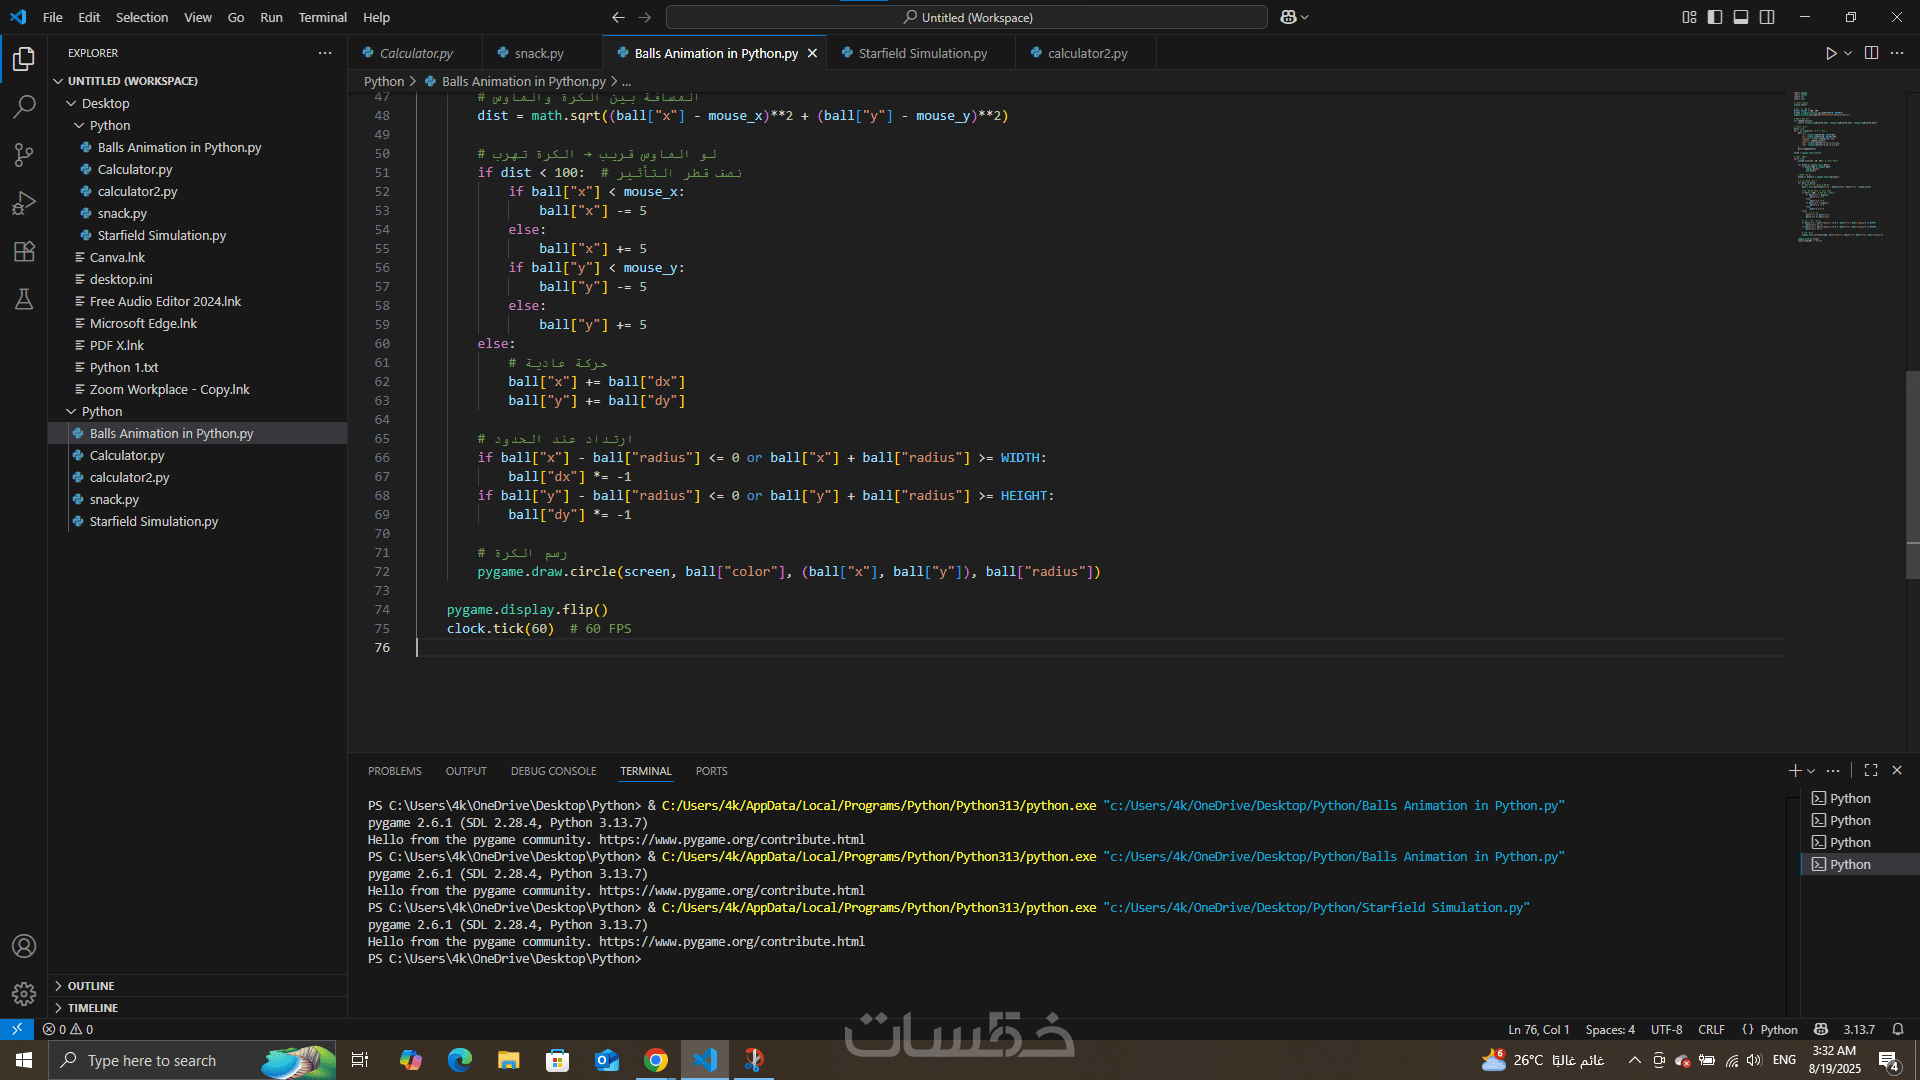The image size is (1920, 1080).
Task: Open new terminal launch profile dropdown
Action: click(x=1811, y=771)
